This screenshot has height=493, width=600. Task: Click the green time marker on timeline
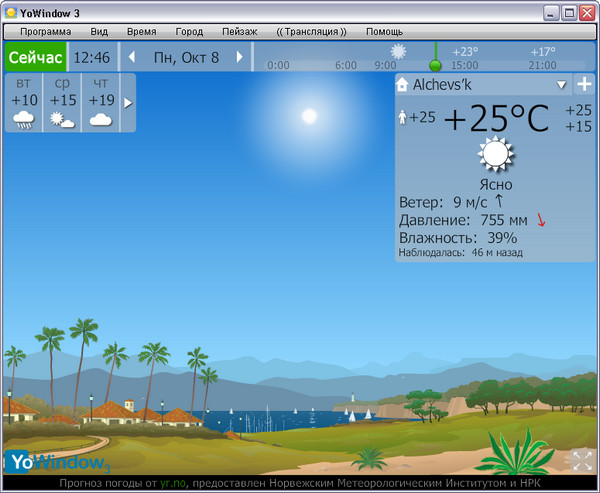tap(435, 64)
